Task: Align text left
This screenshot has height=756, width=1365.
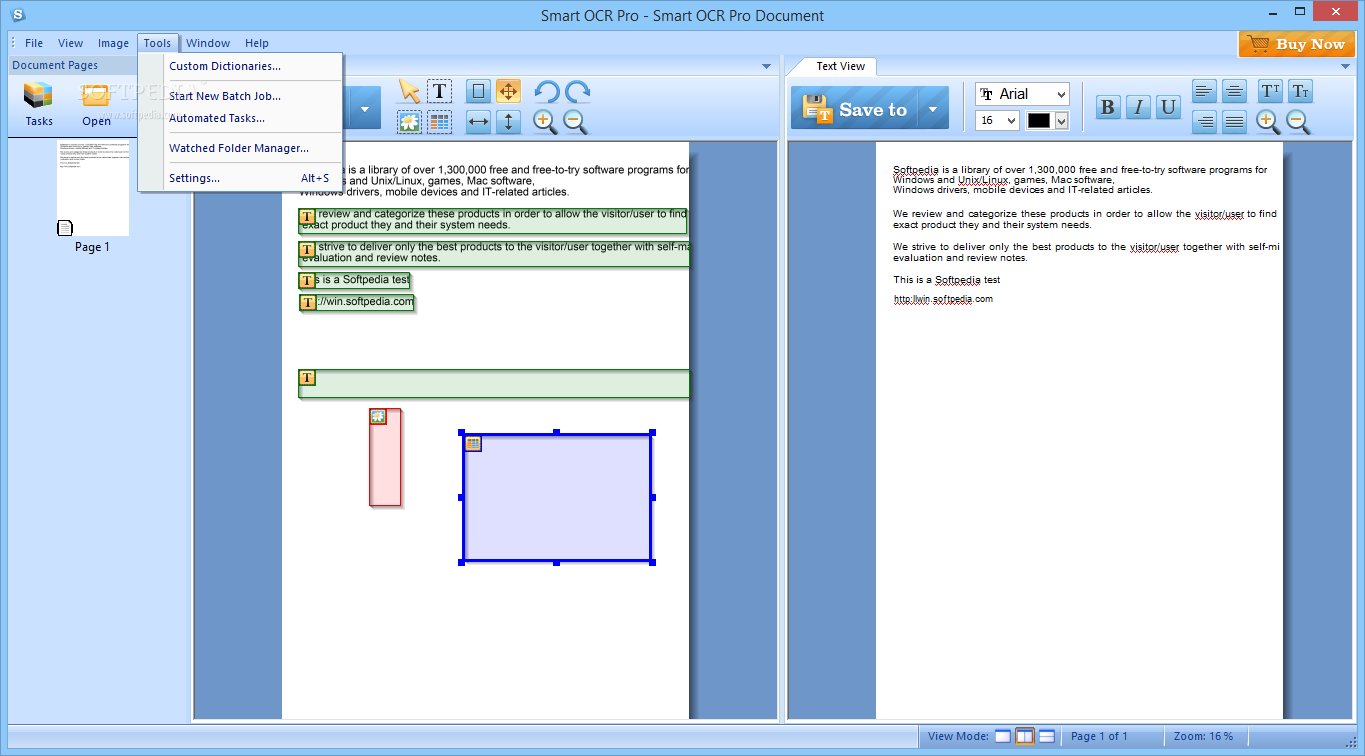Action: (1205, 91)
